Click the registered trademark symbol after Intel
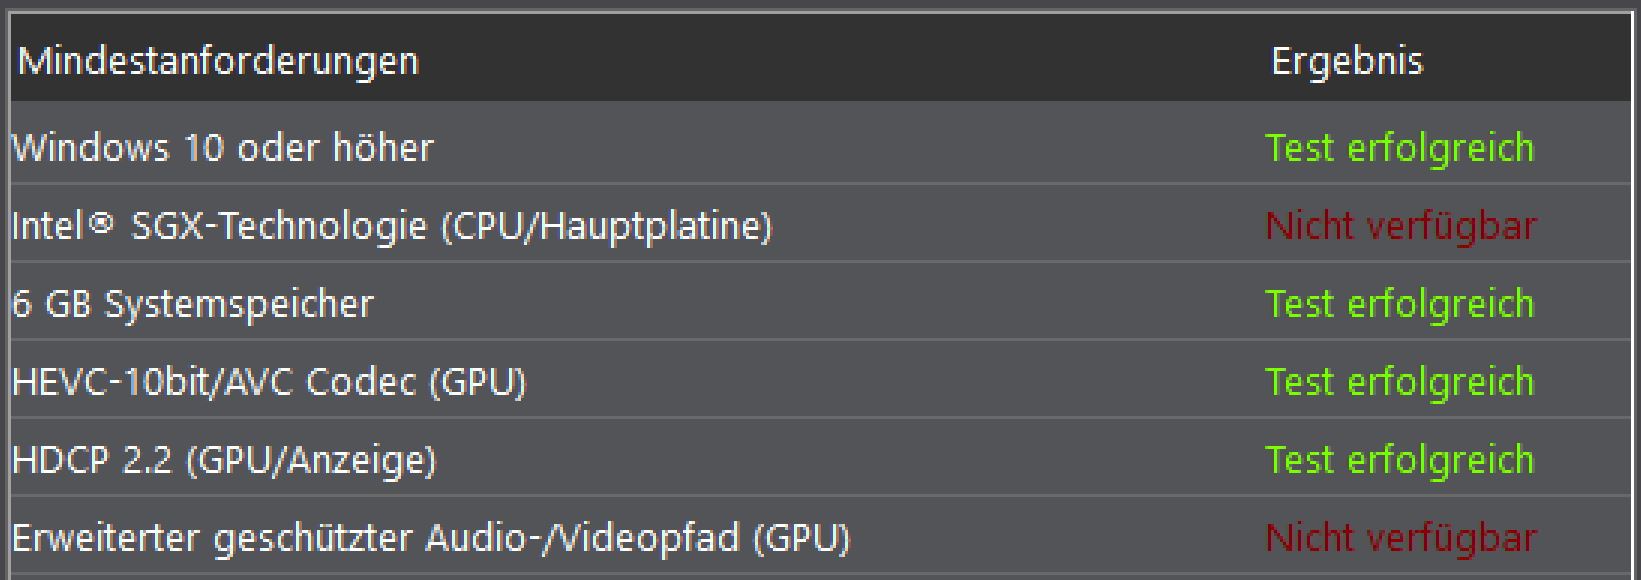Screen dimensions: 1641x580 coord(101,223)
